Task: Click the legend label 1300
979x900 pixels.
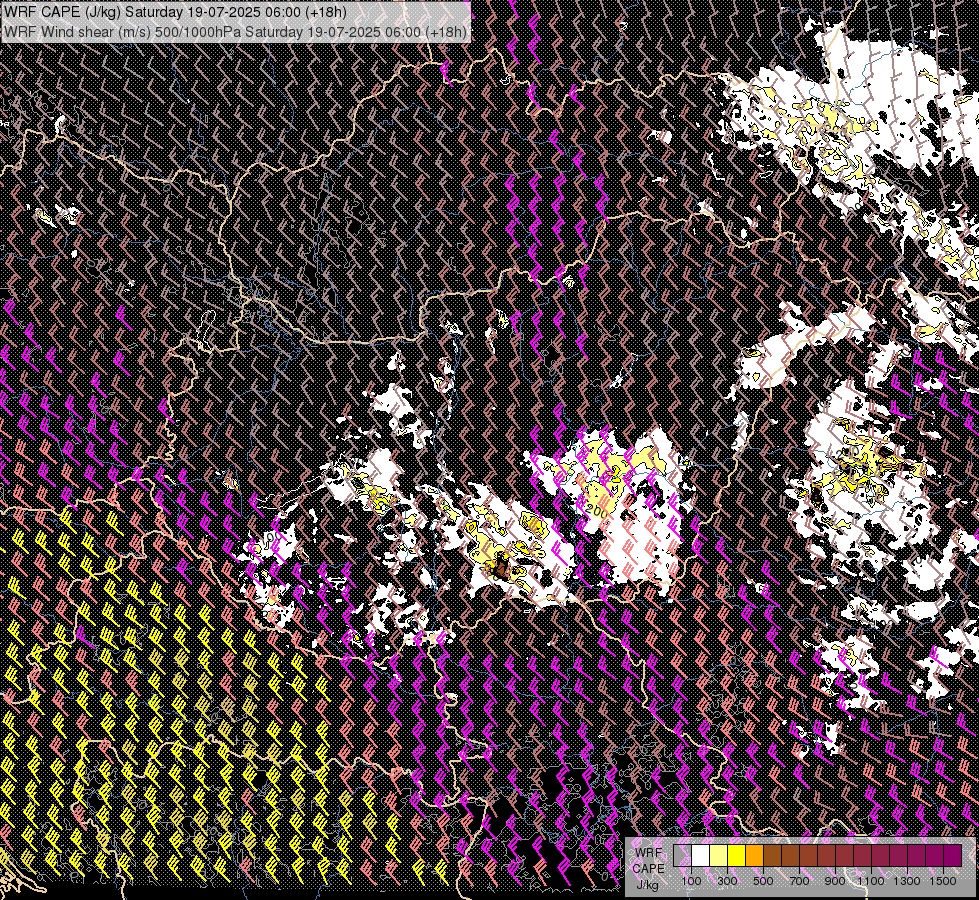Action: [x=907, y=881]
